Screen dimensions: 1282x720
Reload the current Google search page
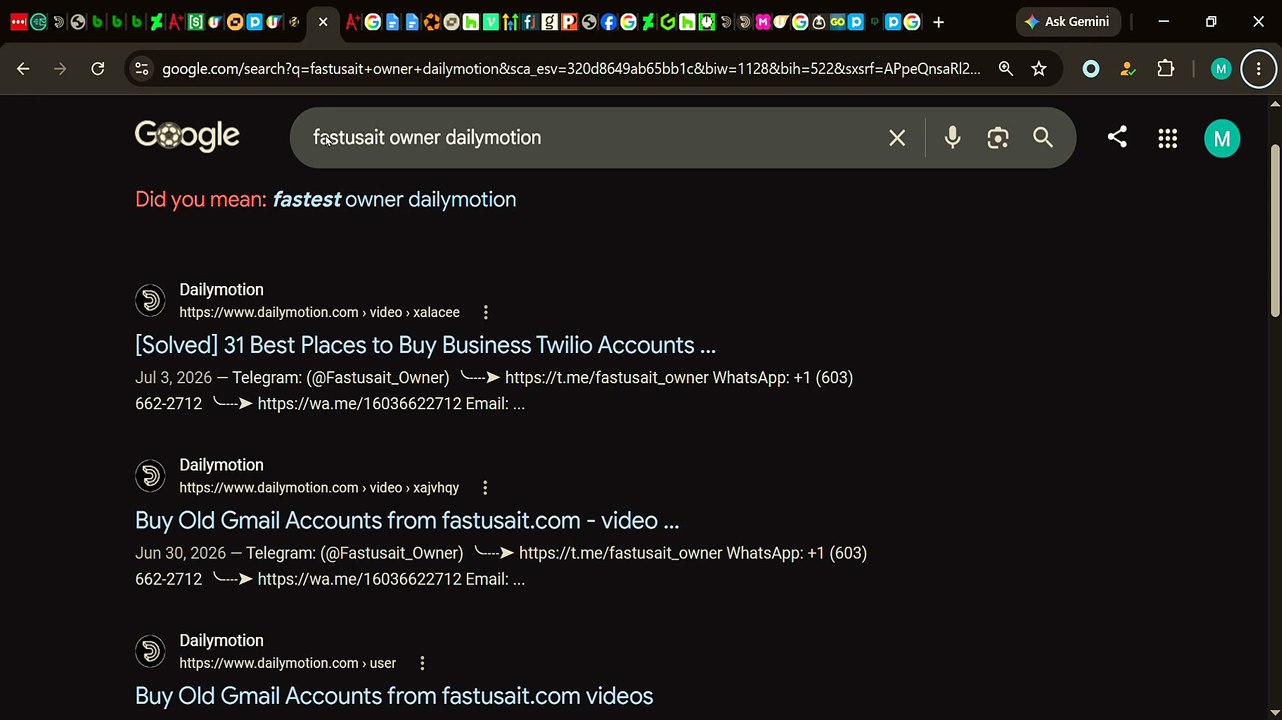pyautogui.click(x=97, y=68)
